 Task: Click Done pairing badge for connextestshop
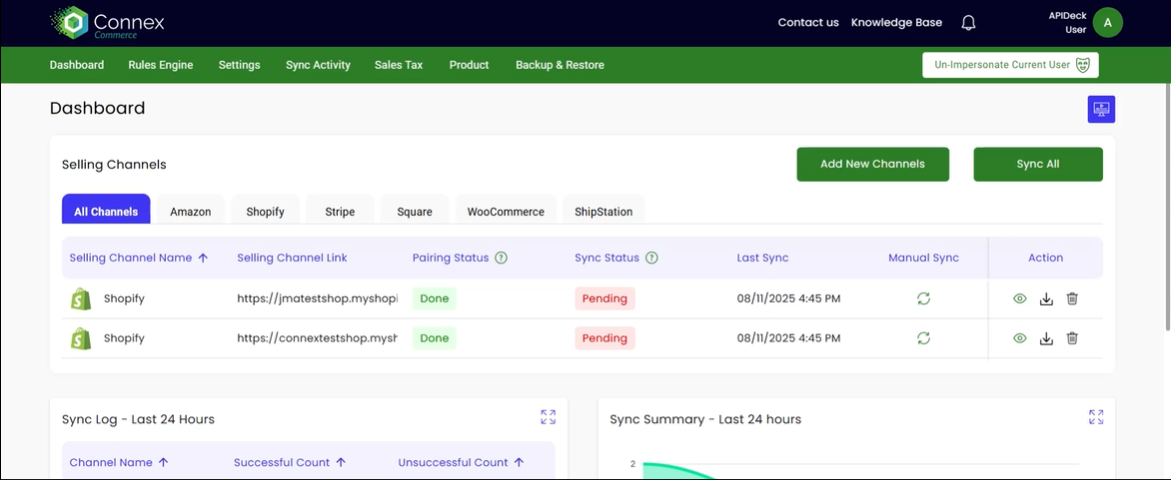(x=434, y=338)
